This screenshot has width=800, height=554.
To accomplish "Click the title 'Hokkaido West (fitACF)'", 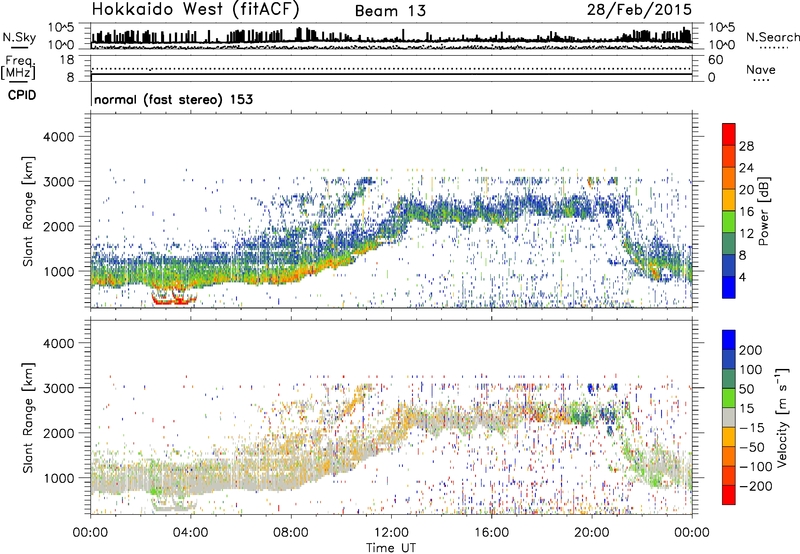I will (195, 10).
